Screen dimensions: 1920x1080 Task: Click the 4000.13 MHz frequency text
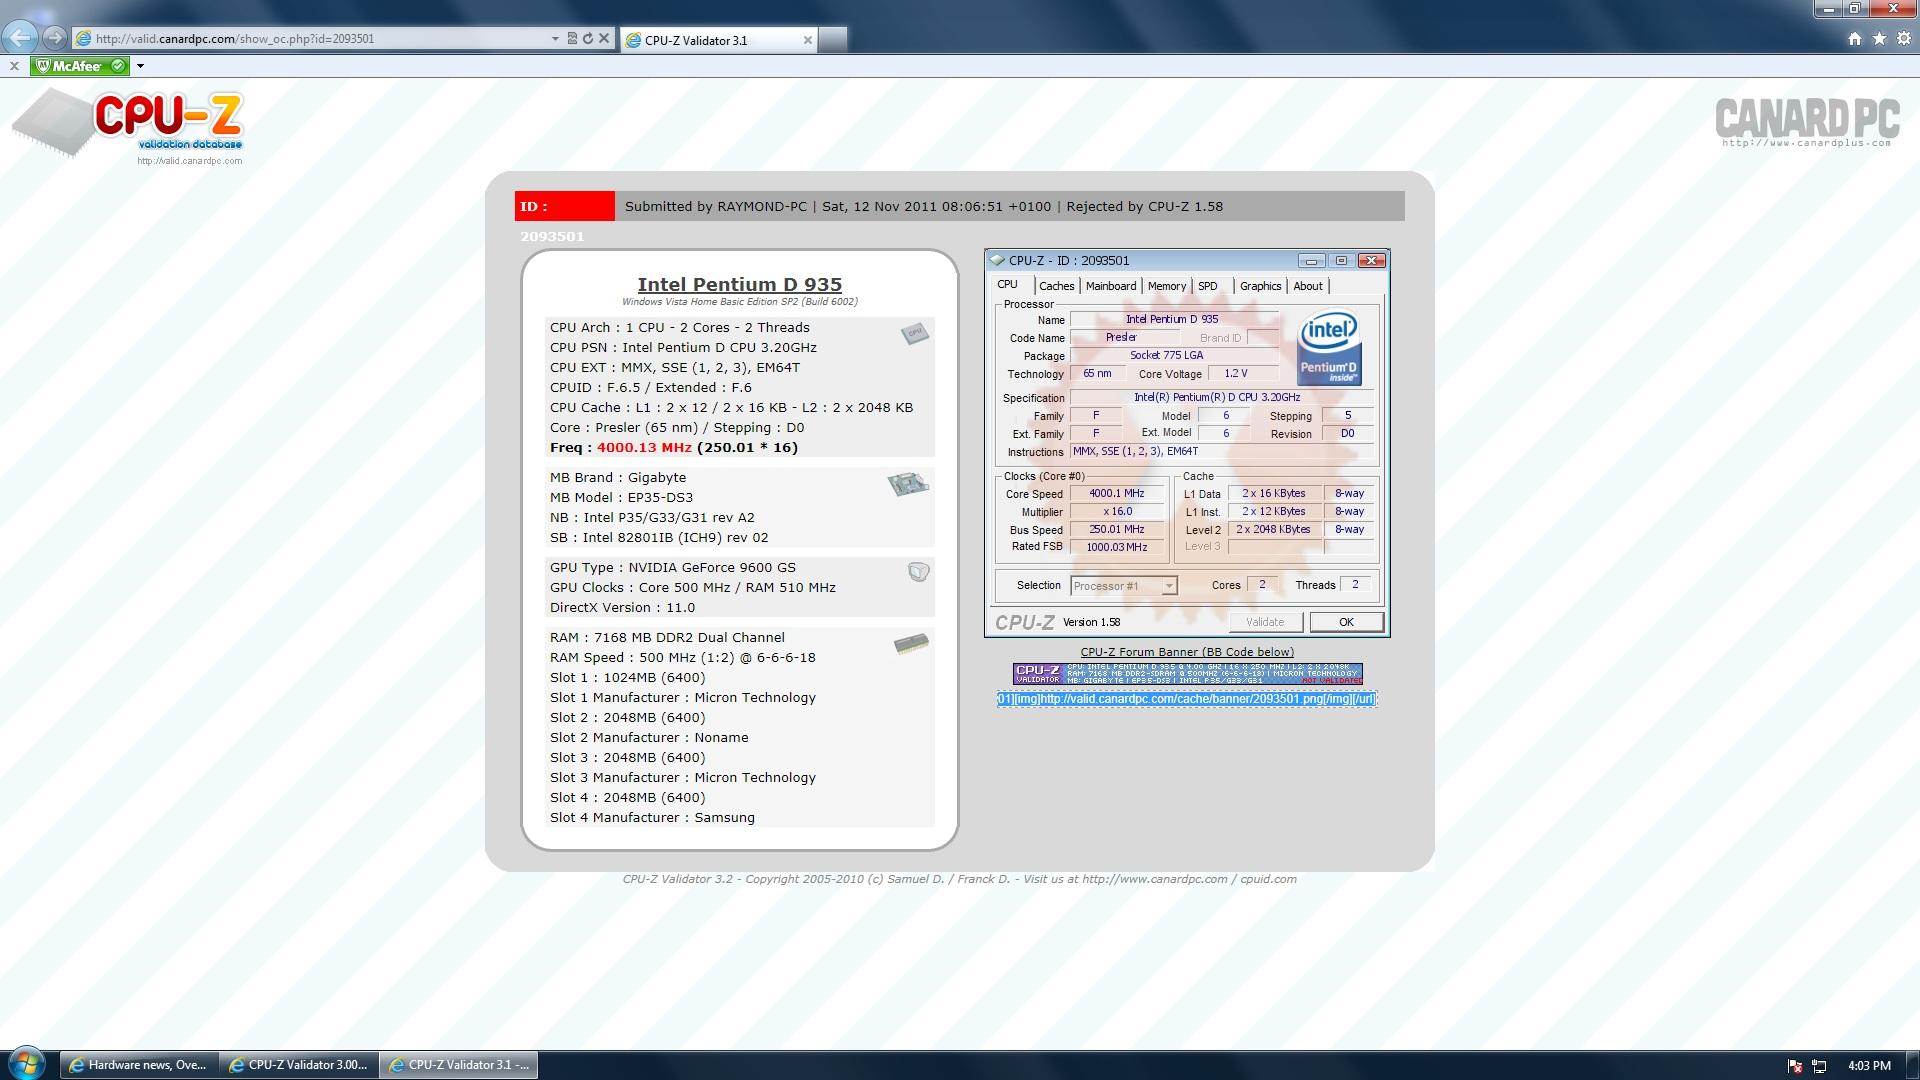[x=644, y=448]
